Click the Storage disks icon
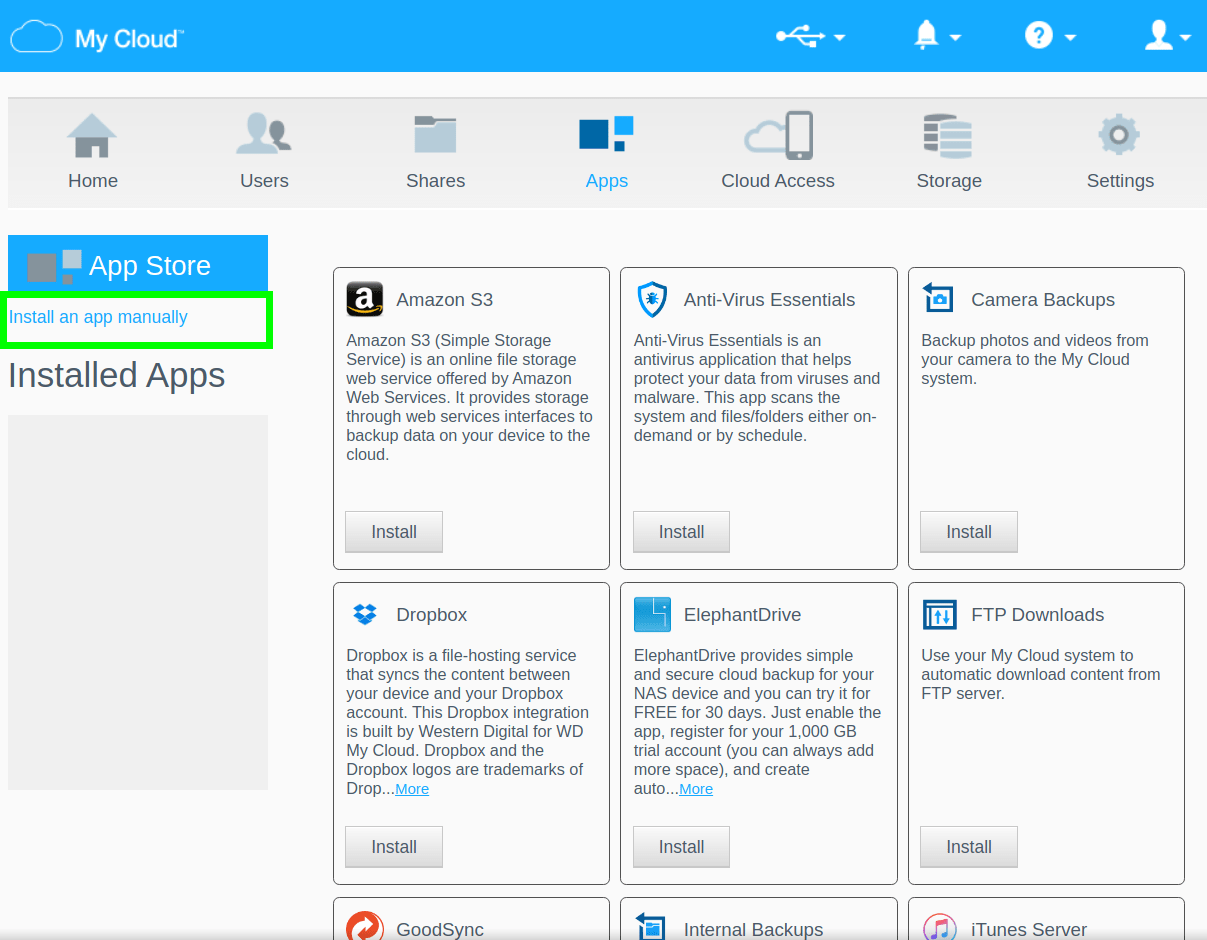1207x940 pixels. click(x=948, y=136)
